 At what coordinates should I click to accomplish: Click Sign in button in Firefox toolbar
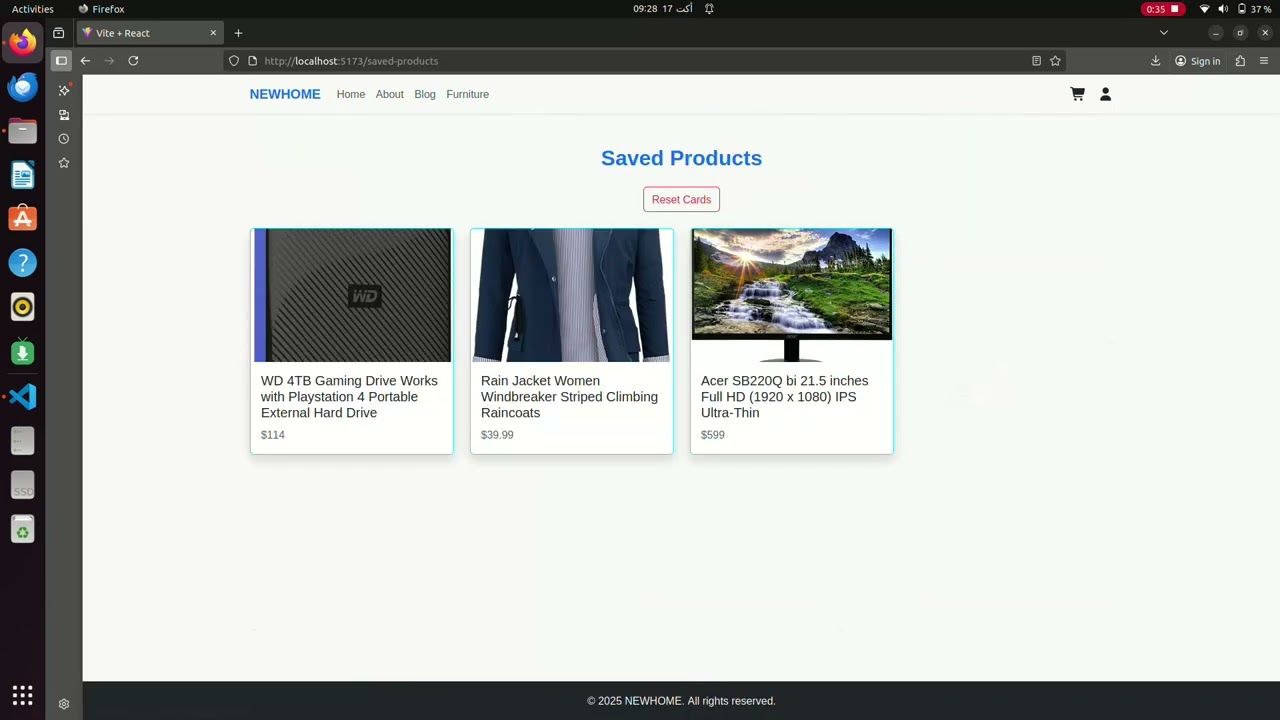click(x=1198, y=61)
